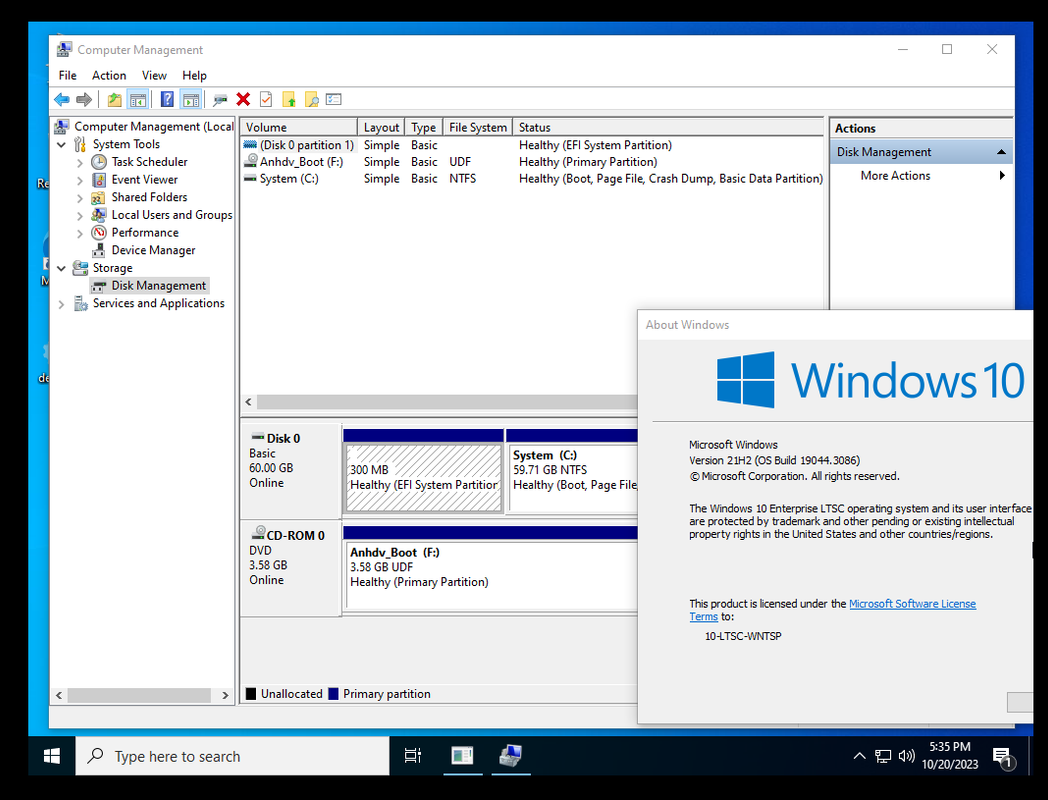Viewport: 1048px width, 800px height.
Task: Click the red X delete toolbar icon
Action: point(243,100)
